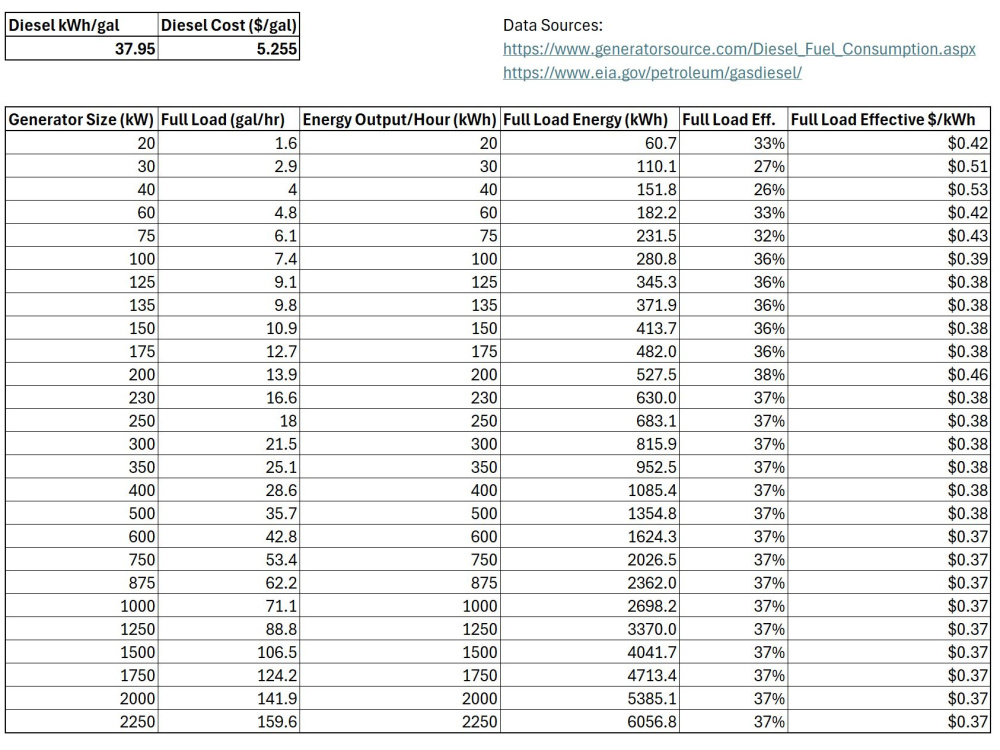Click the 42.8 gal/hr full load cell
1000x750 pixels.
pyautogui.click(x=229, y=536)
